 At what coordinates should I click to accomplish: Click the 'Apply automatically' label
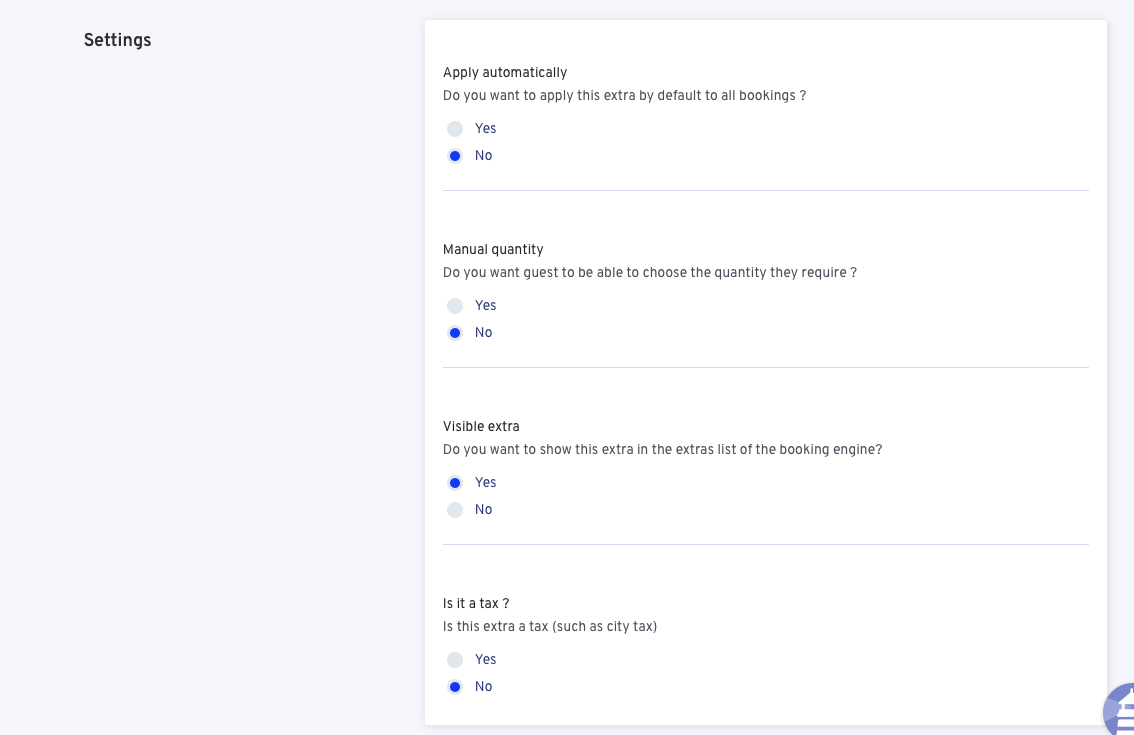pos(505,72)
